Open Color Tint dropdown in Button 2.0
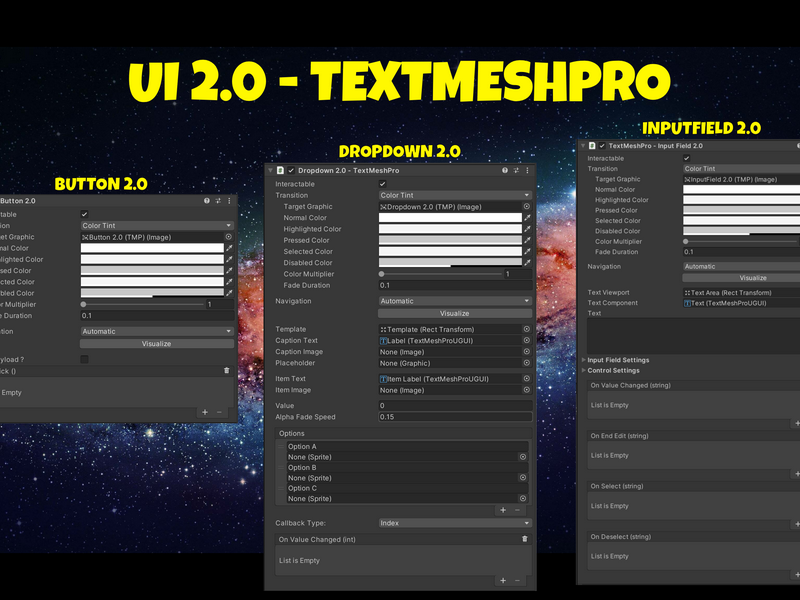The height and width of the screenshot is (600, 800). tap(157, 226)
